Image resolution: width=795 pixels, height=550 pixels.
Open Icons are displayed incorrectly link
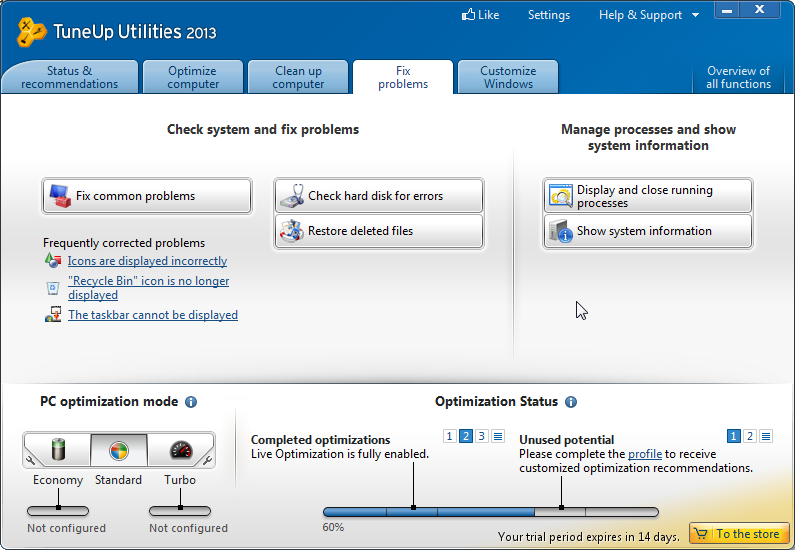pos(148,261)
